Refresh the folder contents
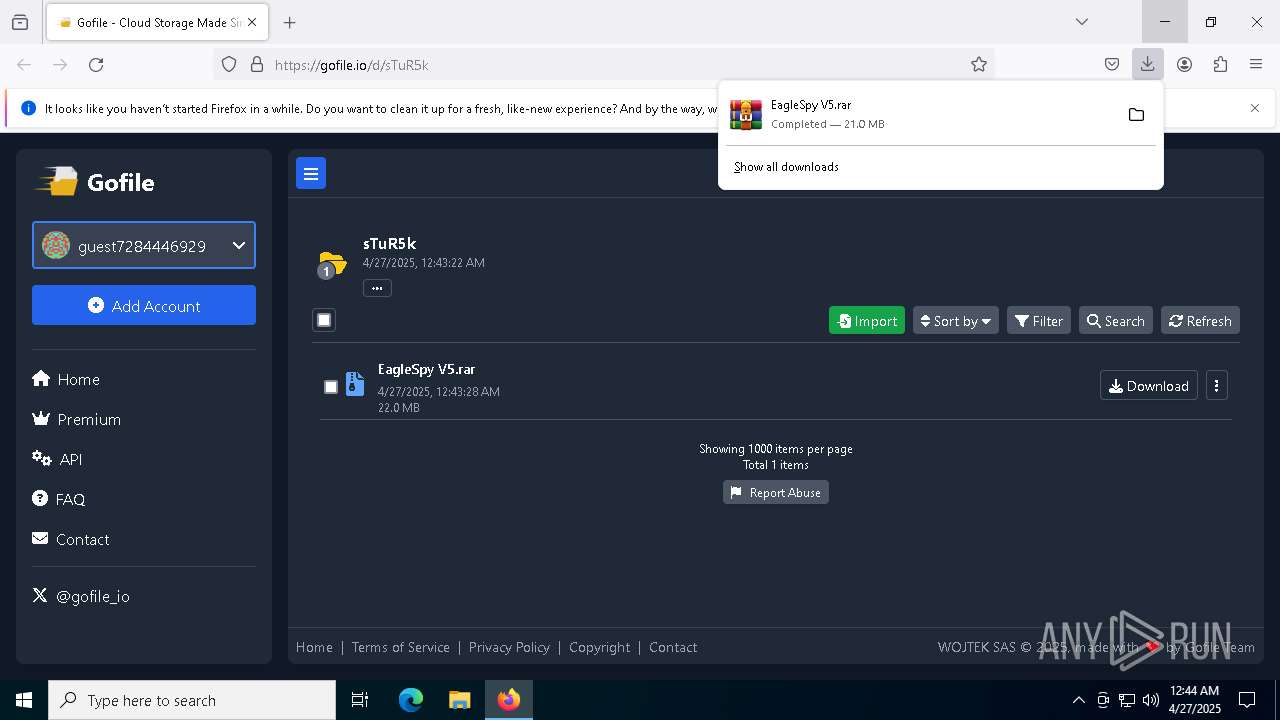1280x720 pixels. click(x=1200, y=321)
